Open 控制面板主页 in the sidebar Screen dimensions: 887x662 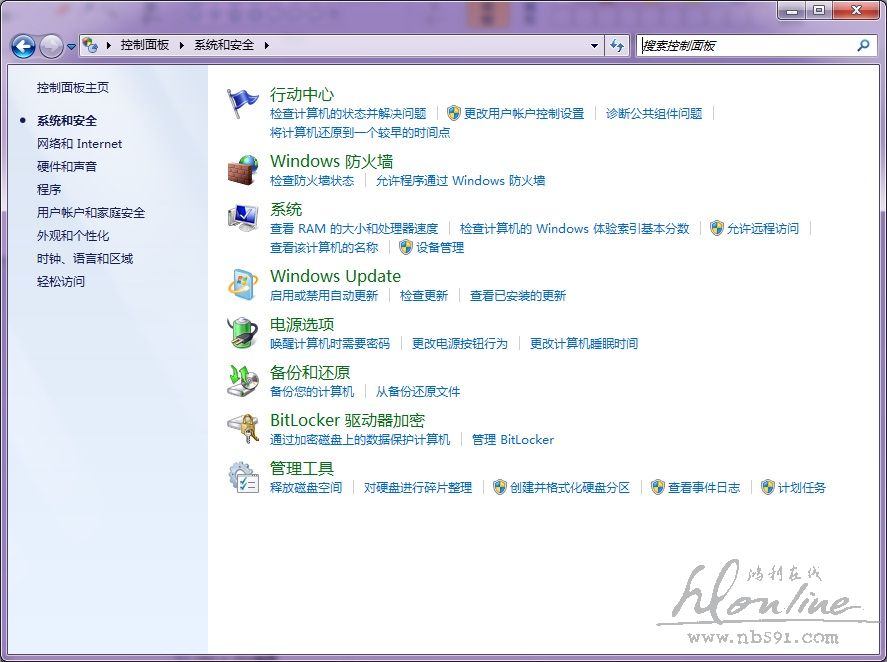73,88
